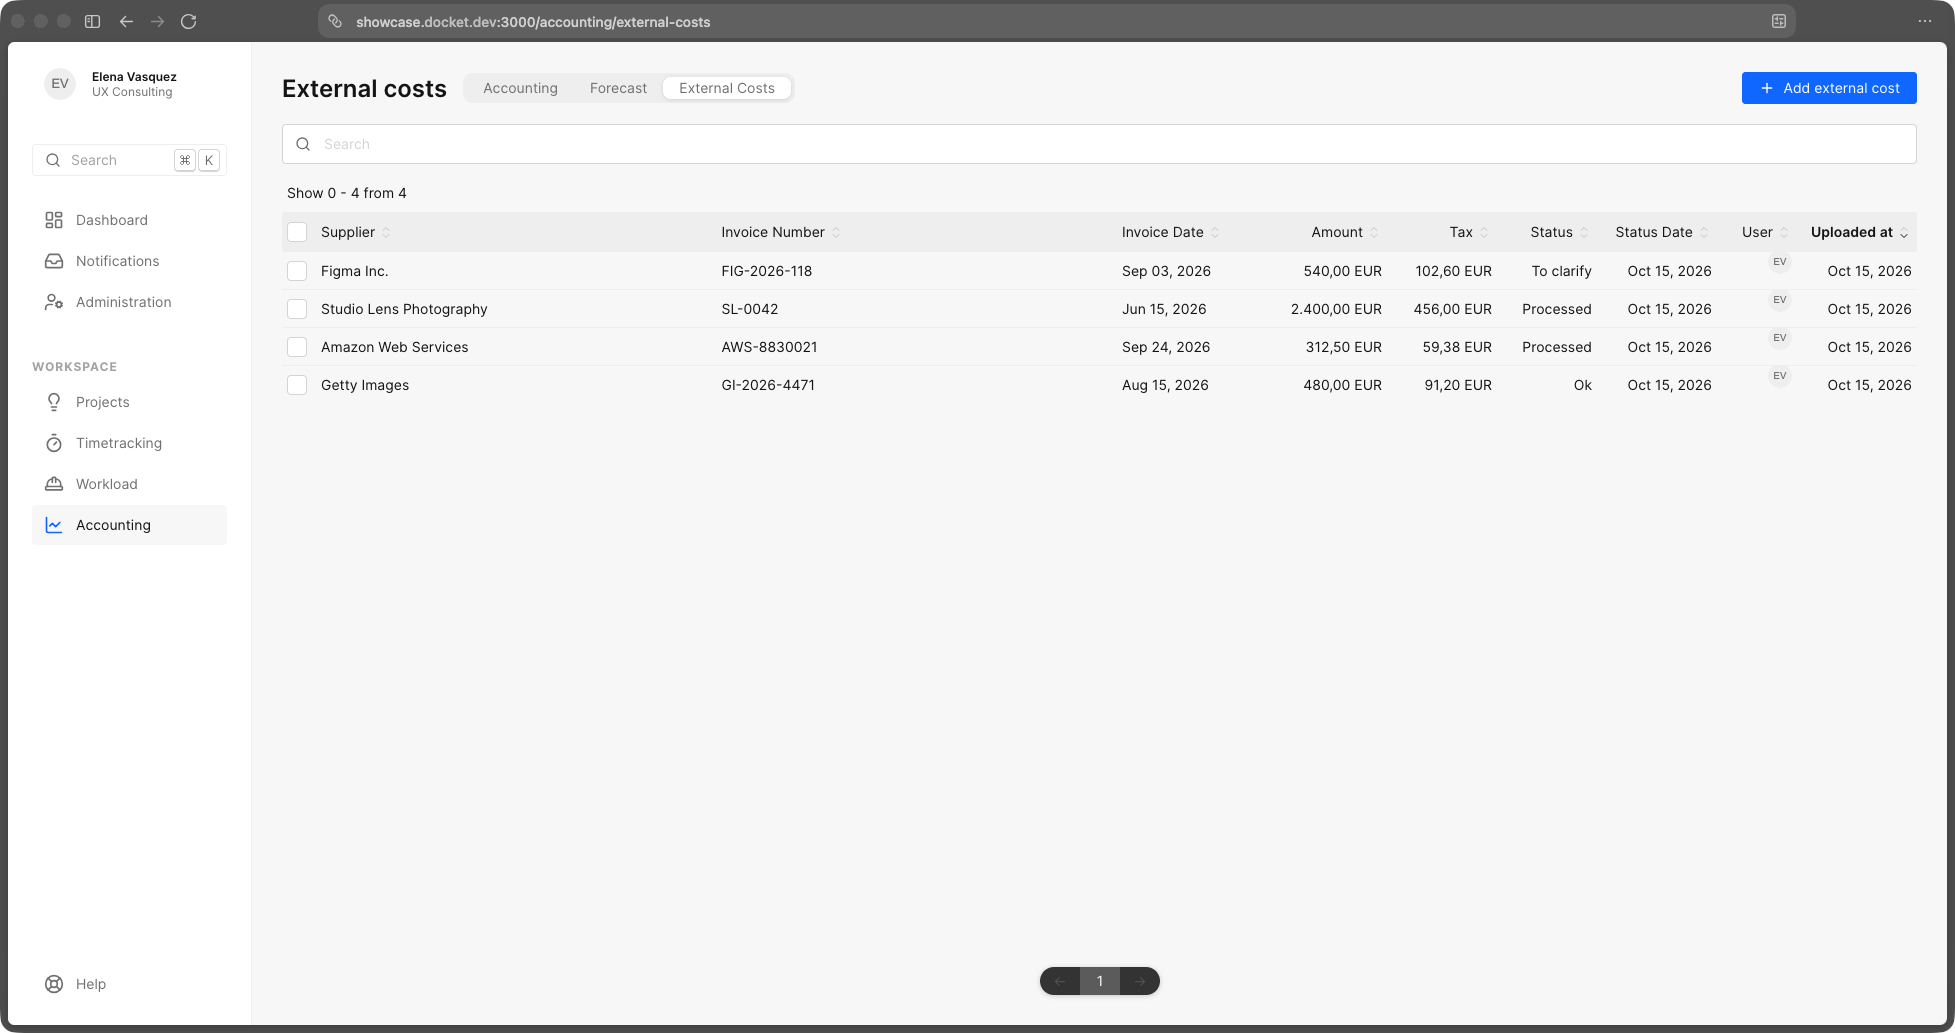Open Timetracking stopwatch icon
The width and height of the screenshot is (1955, 1033).
tap(54, 443)
